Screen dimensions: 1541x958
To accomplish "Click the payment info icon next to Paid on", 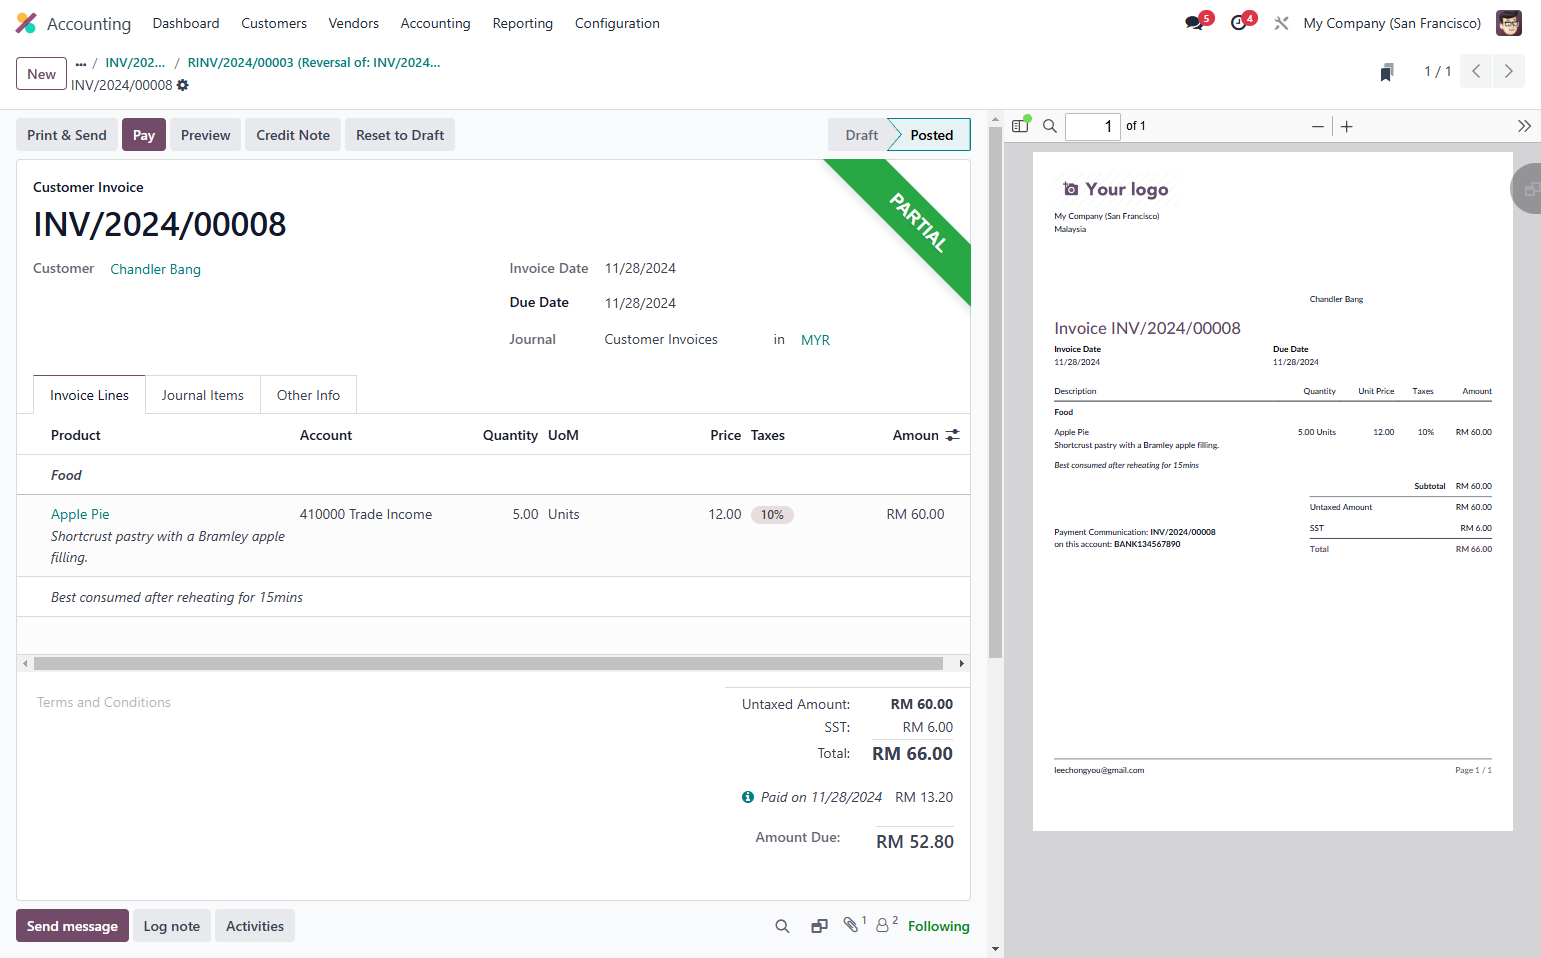I will [x=748, y=797].
